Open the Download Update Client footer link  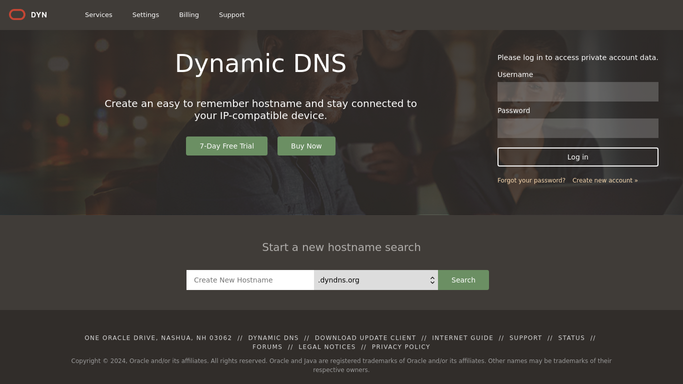tap(365, 338)
